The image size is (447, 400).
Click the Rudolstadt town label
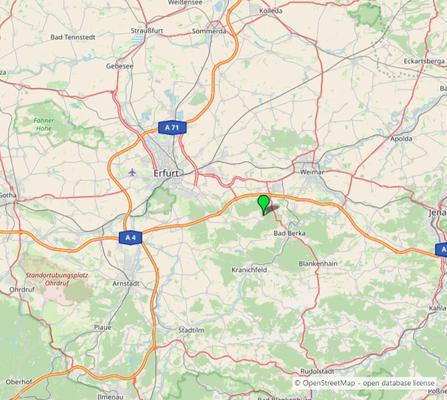pos(317,371)
